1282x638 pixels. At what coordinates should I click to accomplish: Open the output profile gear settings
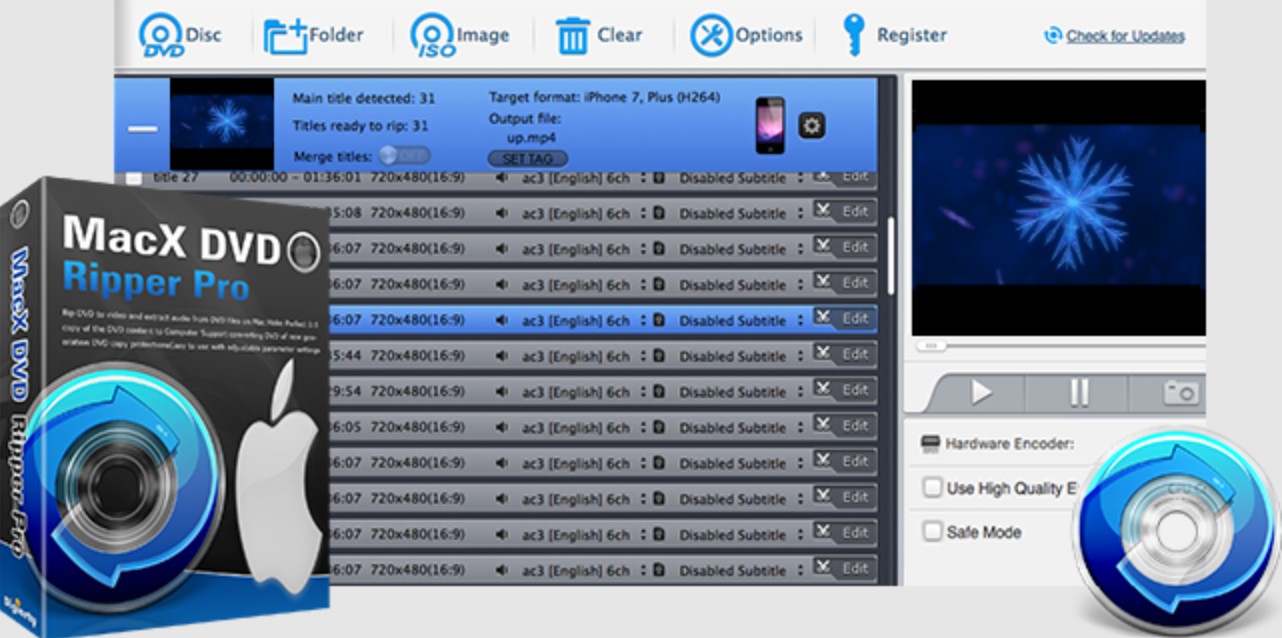pyautogui.click(x=811, y=126)
